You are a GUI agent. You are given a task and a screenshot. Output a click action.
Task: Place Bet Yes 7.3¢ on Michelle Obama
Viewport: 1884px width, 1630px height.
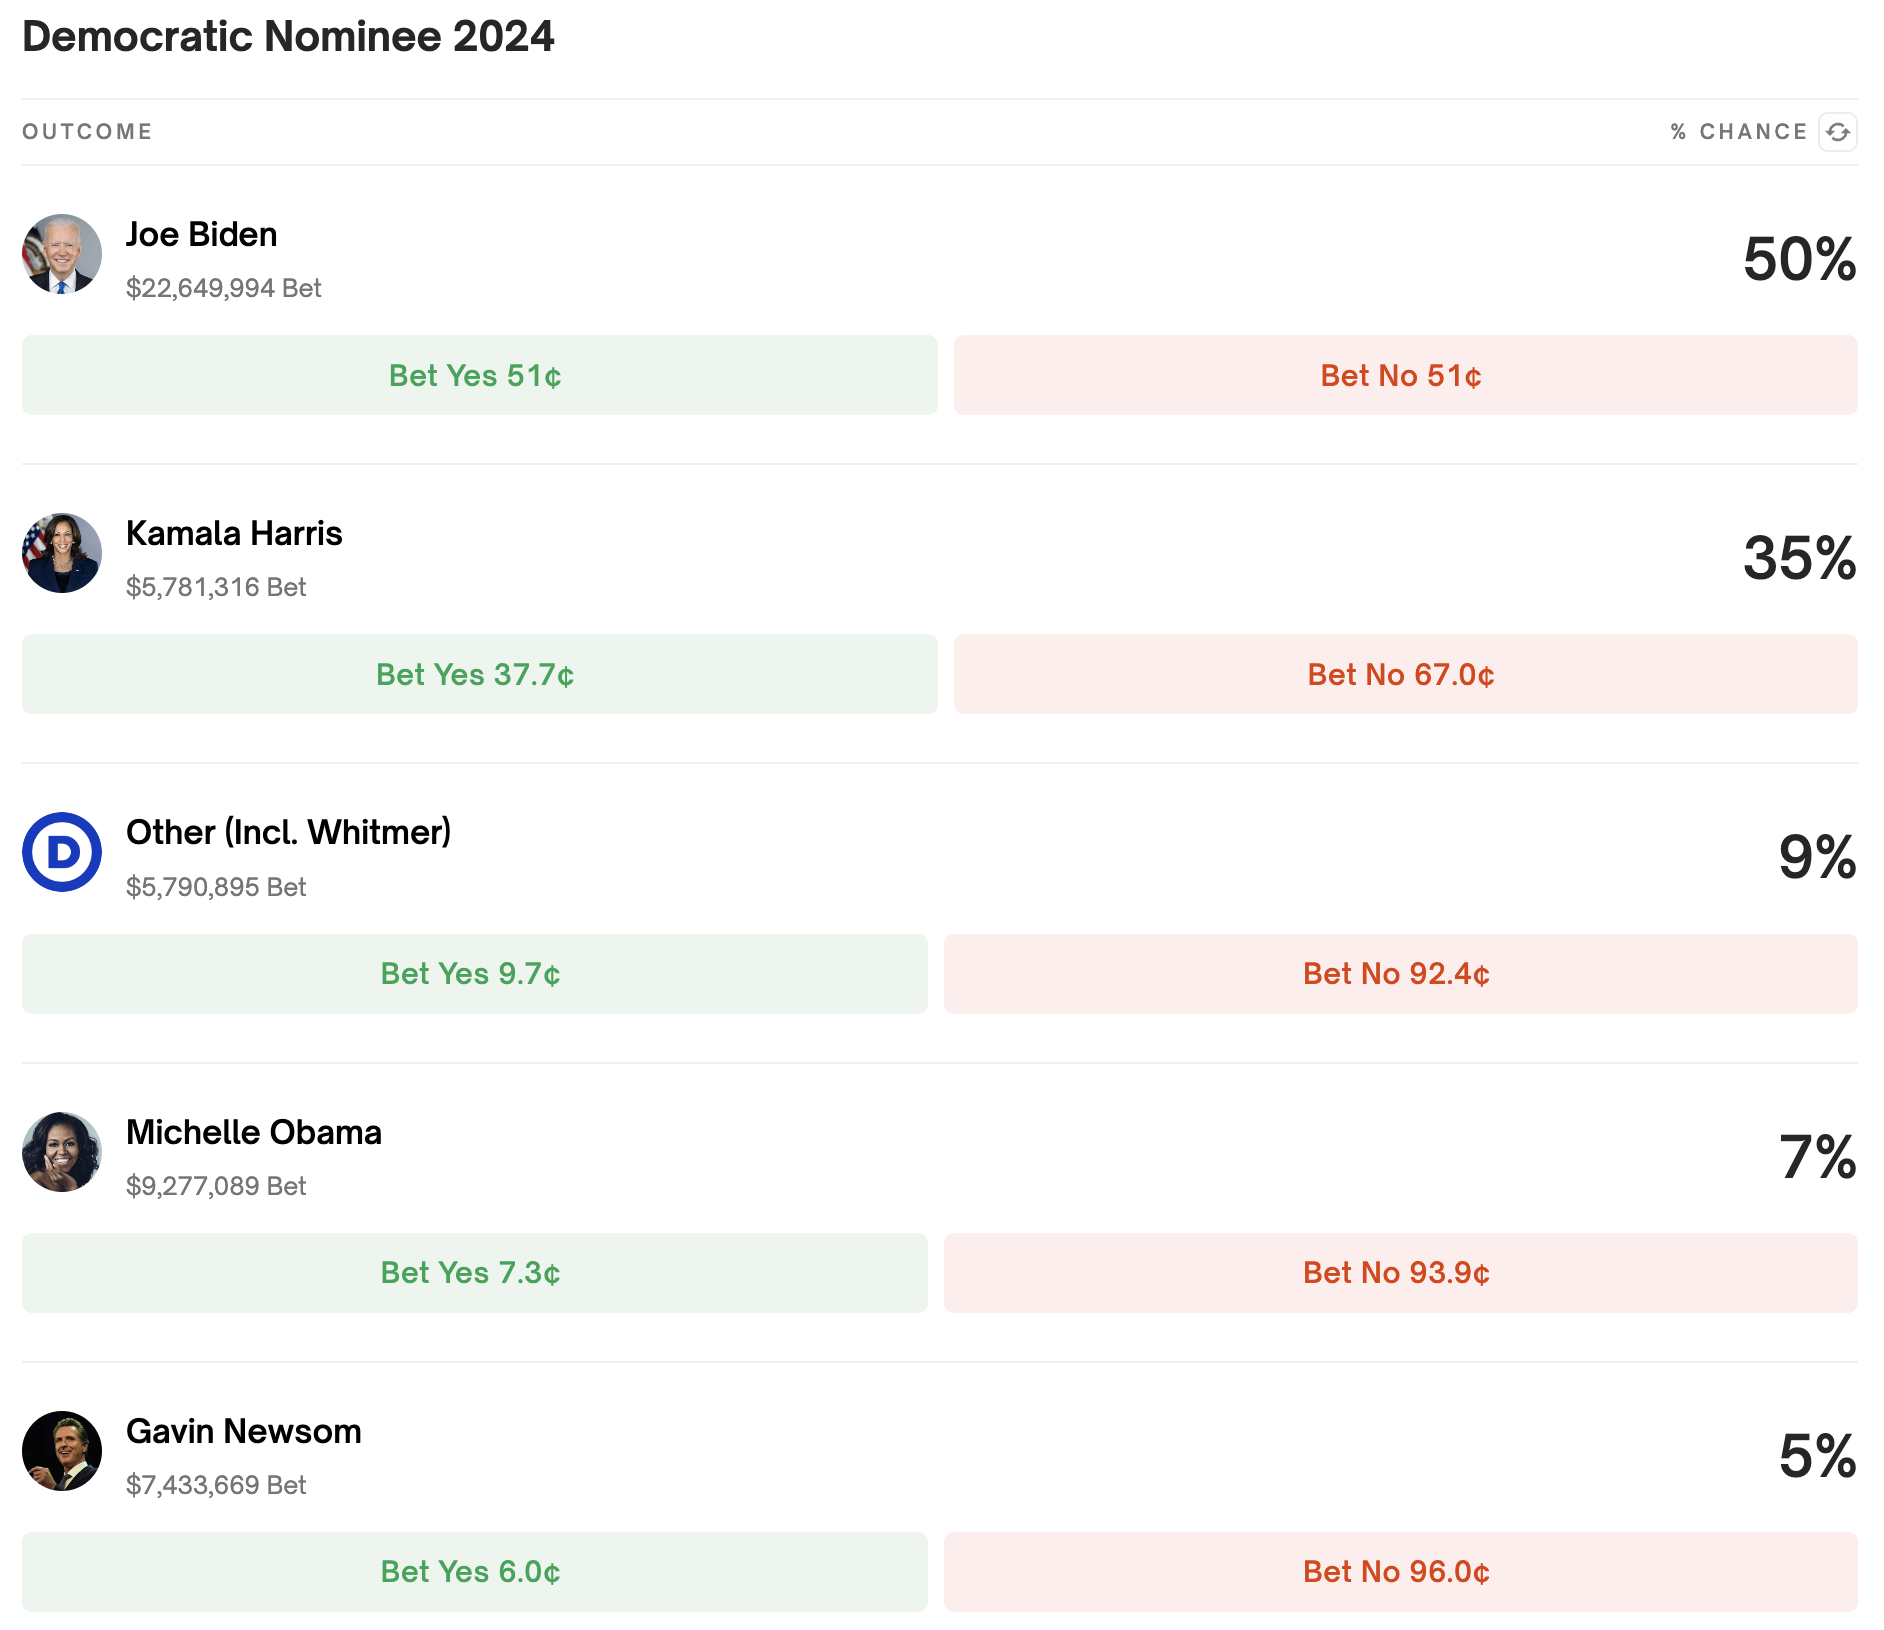coord(474,1273)
